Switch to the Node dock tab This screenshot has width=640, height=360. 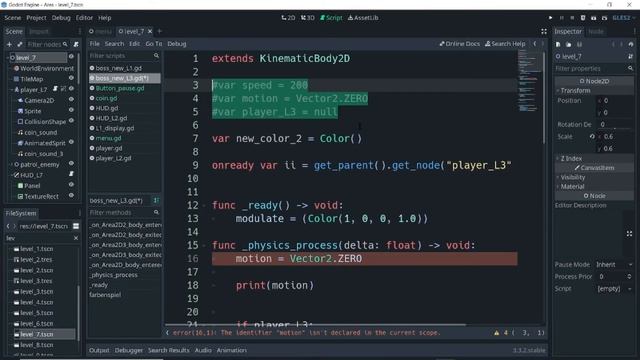pyautogui.click(x=596, y=31)
